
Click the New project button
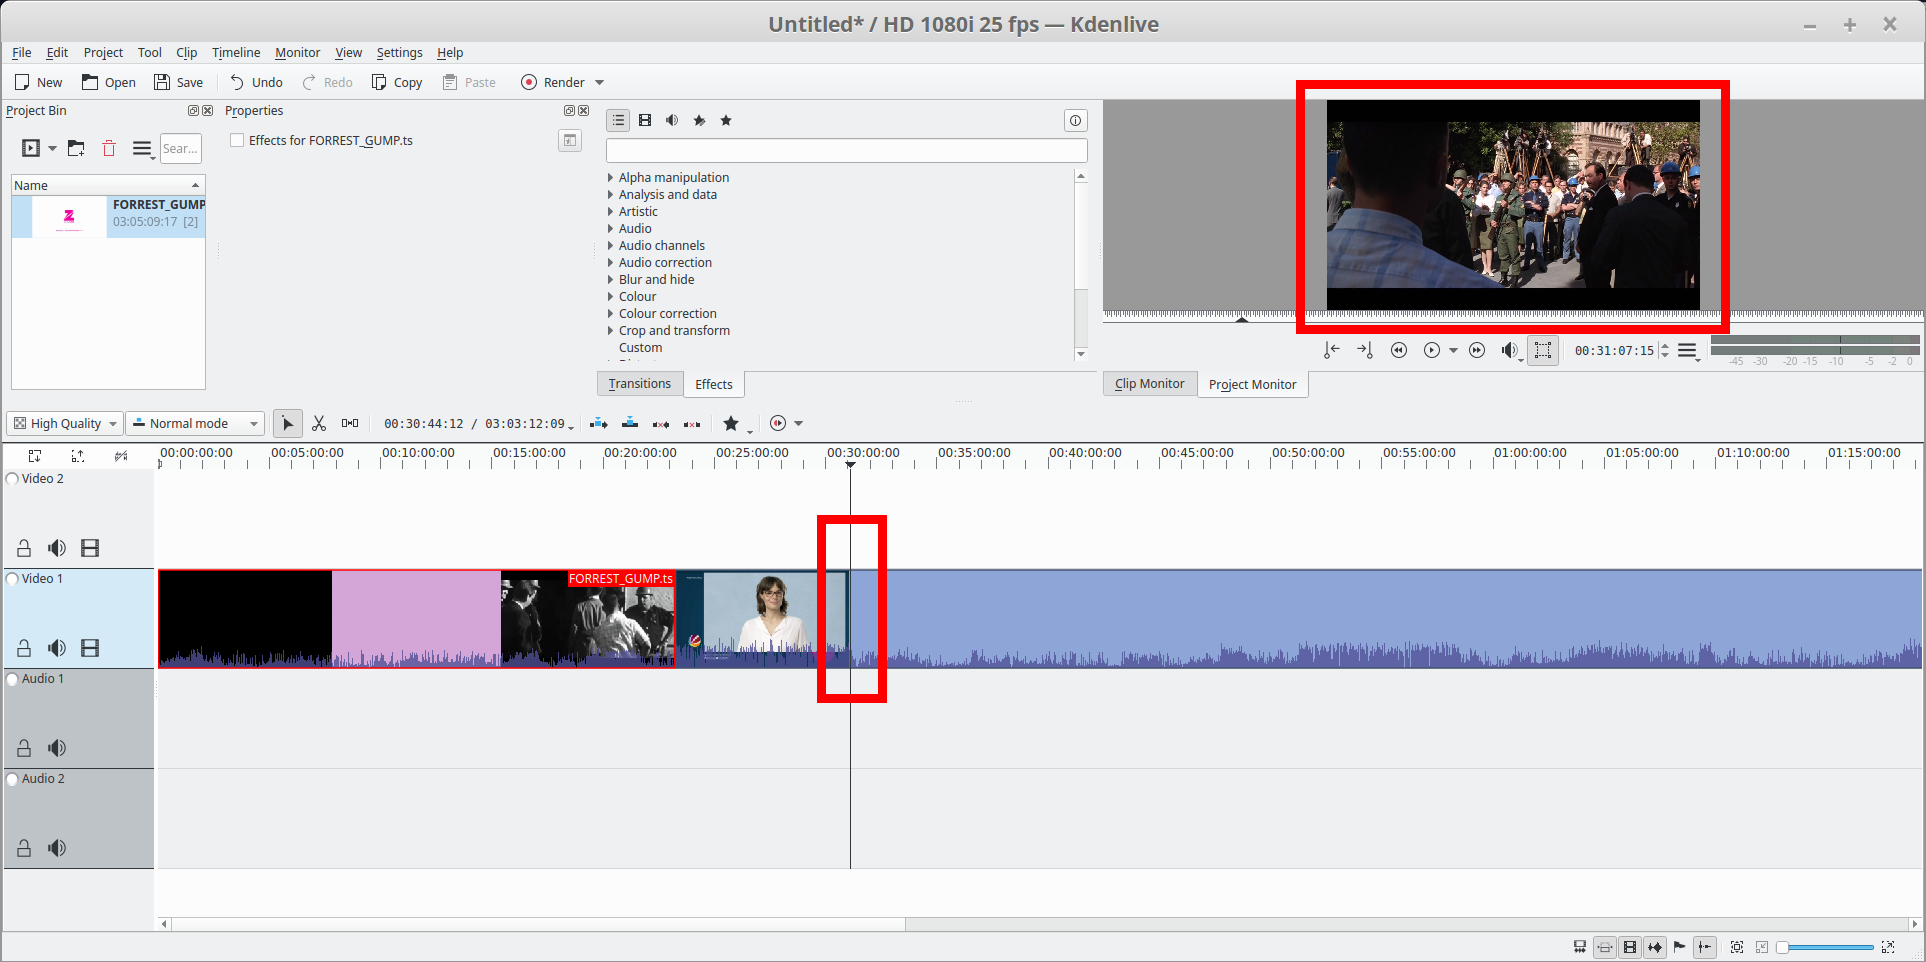pyautogui.click(x=38, y=83)
